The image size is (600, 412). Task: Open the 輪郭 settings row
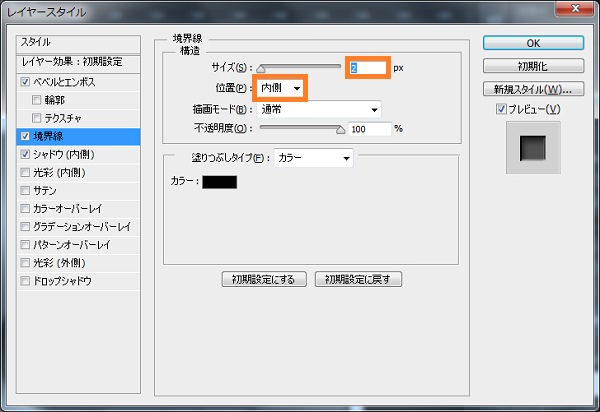click(78, 100)
